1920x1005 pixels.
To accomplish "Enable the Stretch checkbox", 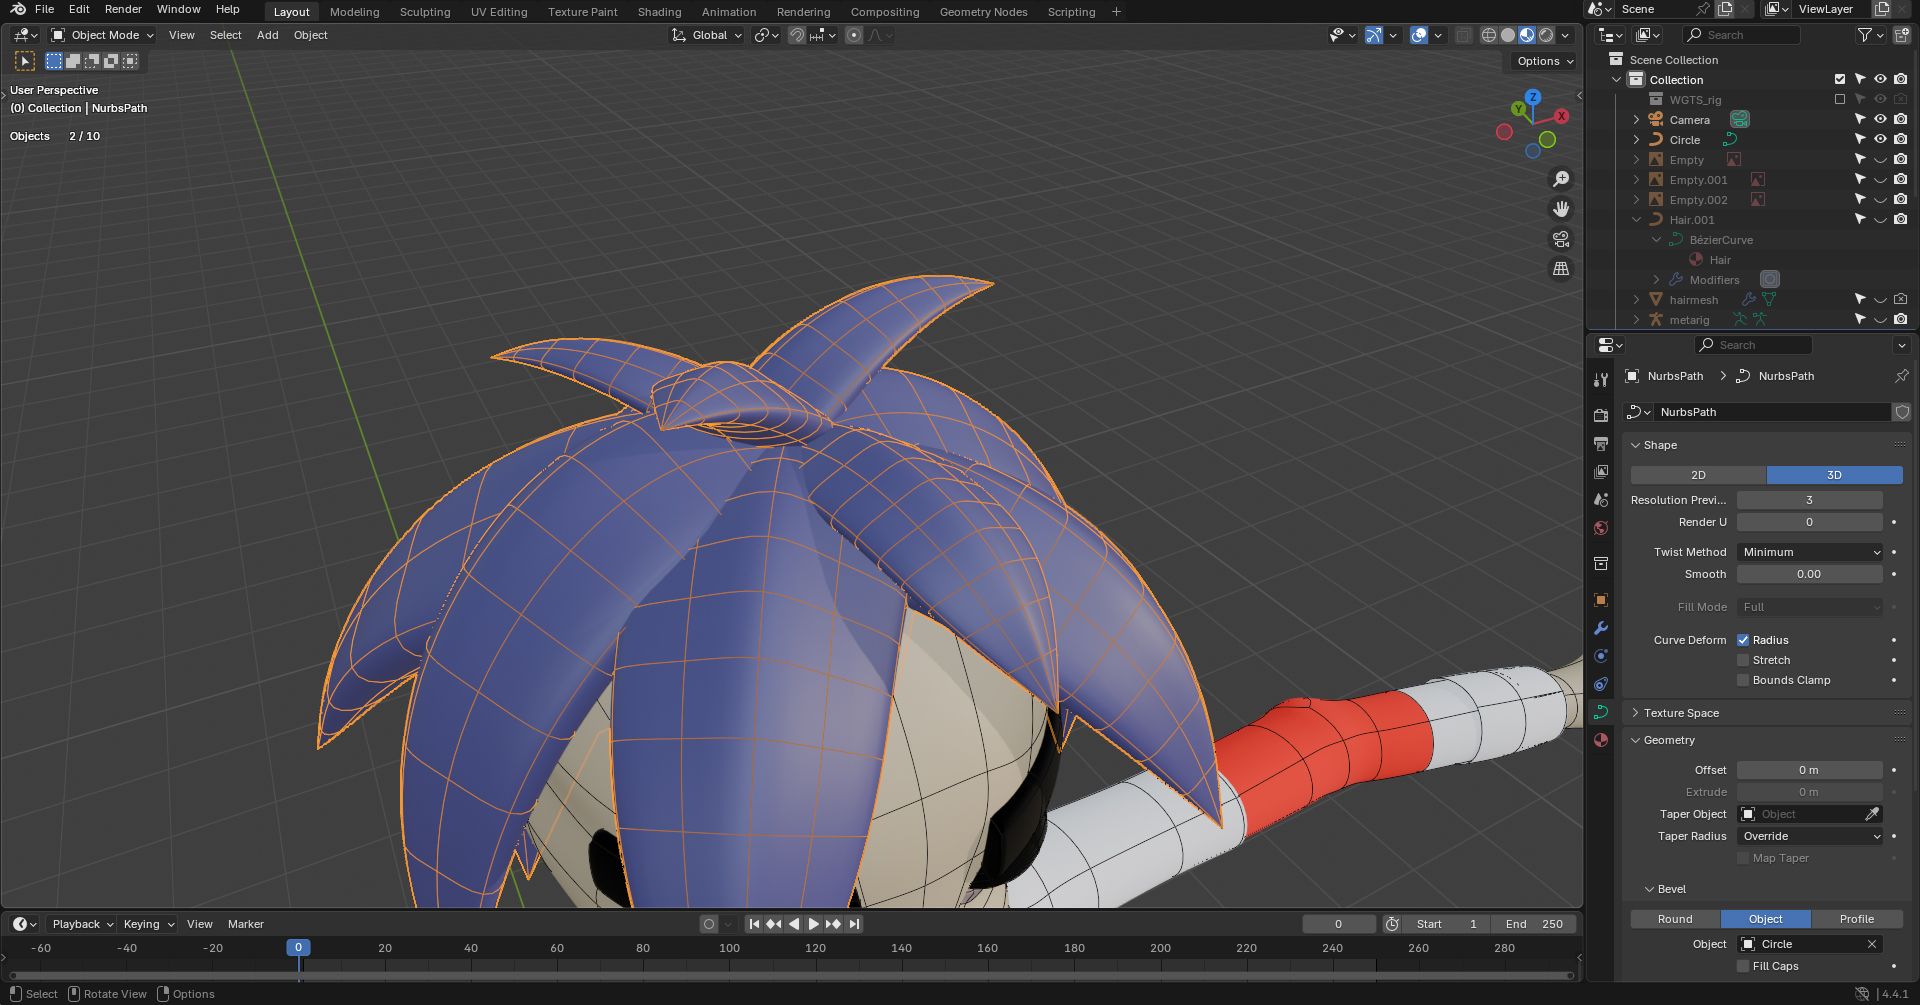I will pos(1743,660).
